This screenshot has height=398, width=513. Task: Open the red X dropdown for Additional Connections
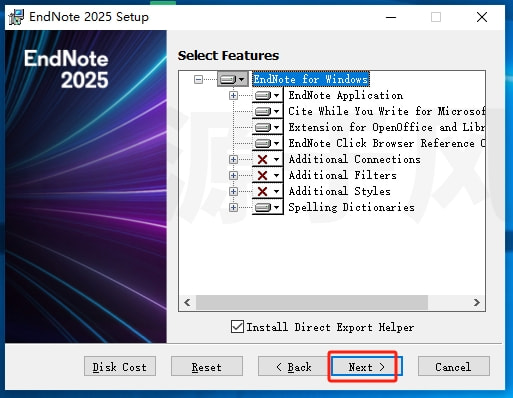[267, 159]
